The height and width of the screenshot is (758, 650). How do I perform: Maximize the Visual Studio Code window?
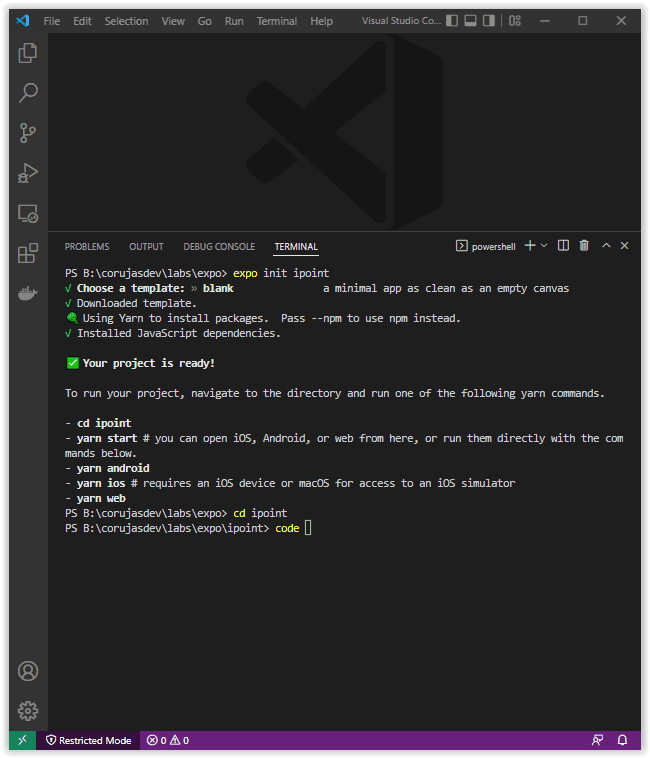582,21
